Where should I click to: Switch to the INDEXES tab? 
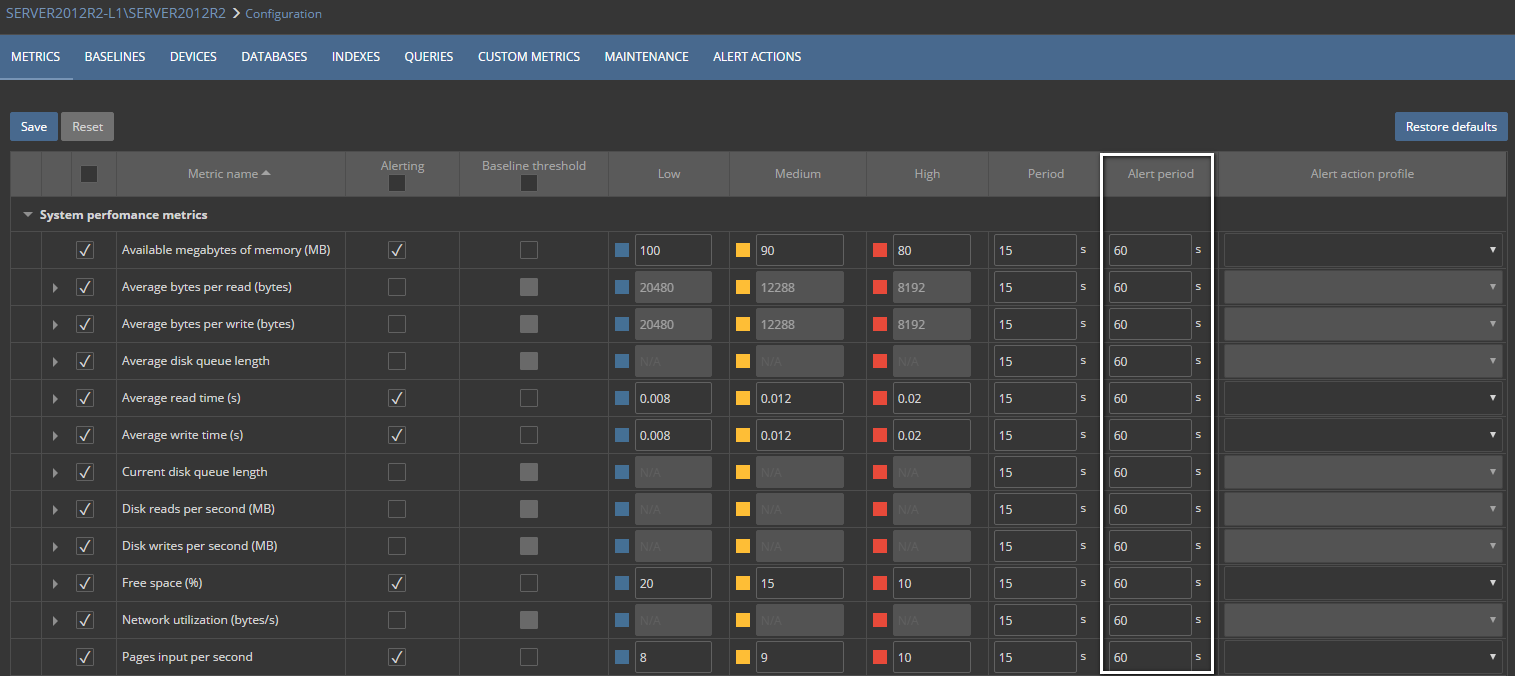356,57
